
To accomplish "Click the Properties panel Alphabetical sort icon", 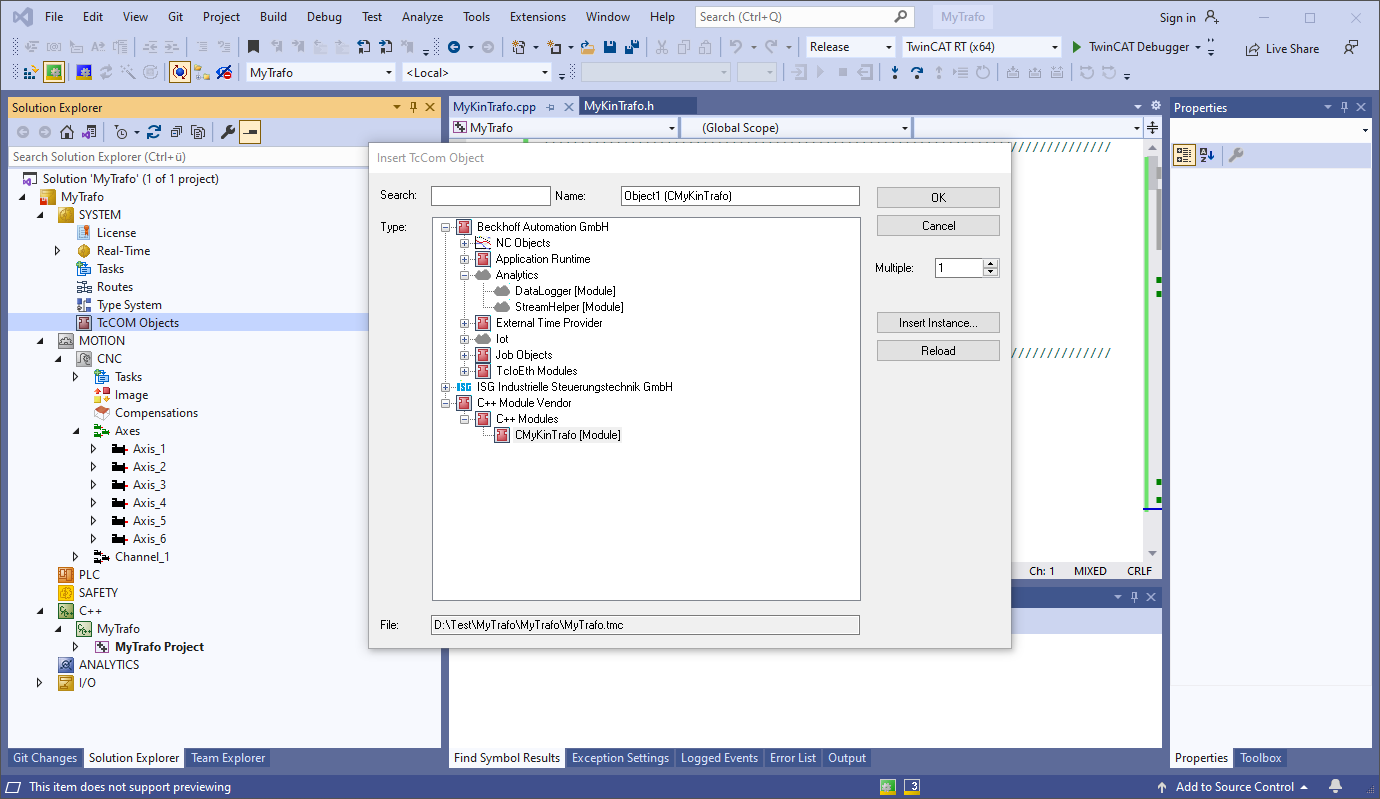I will tap(1207, 155).
